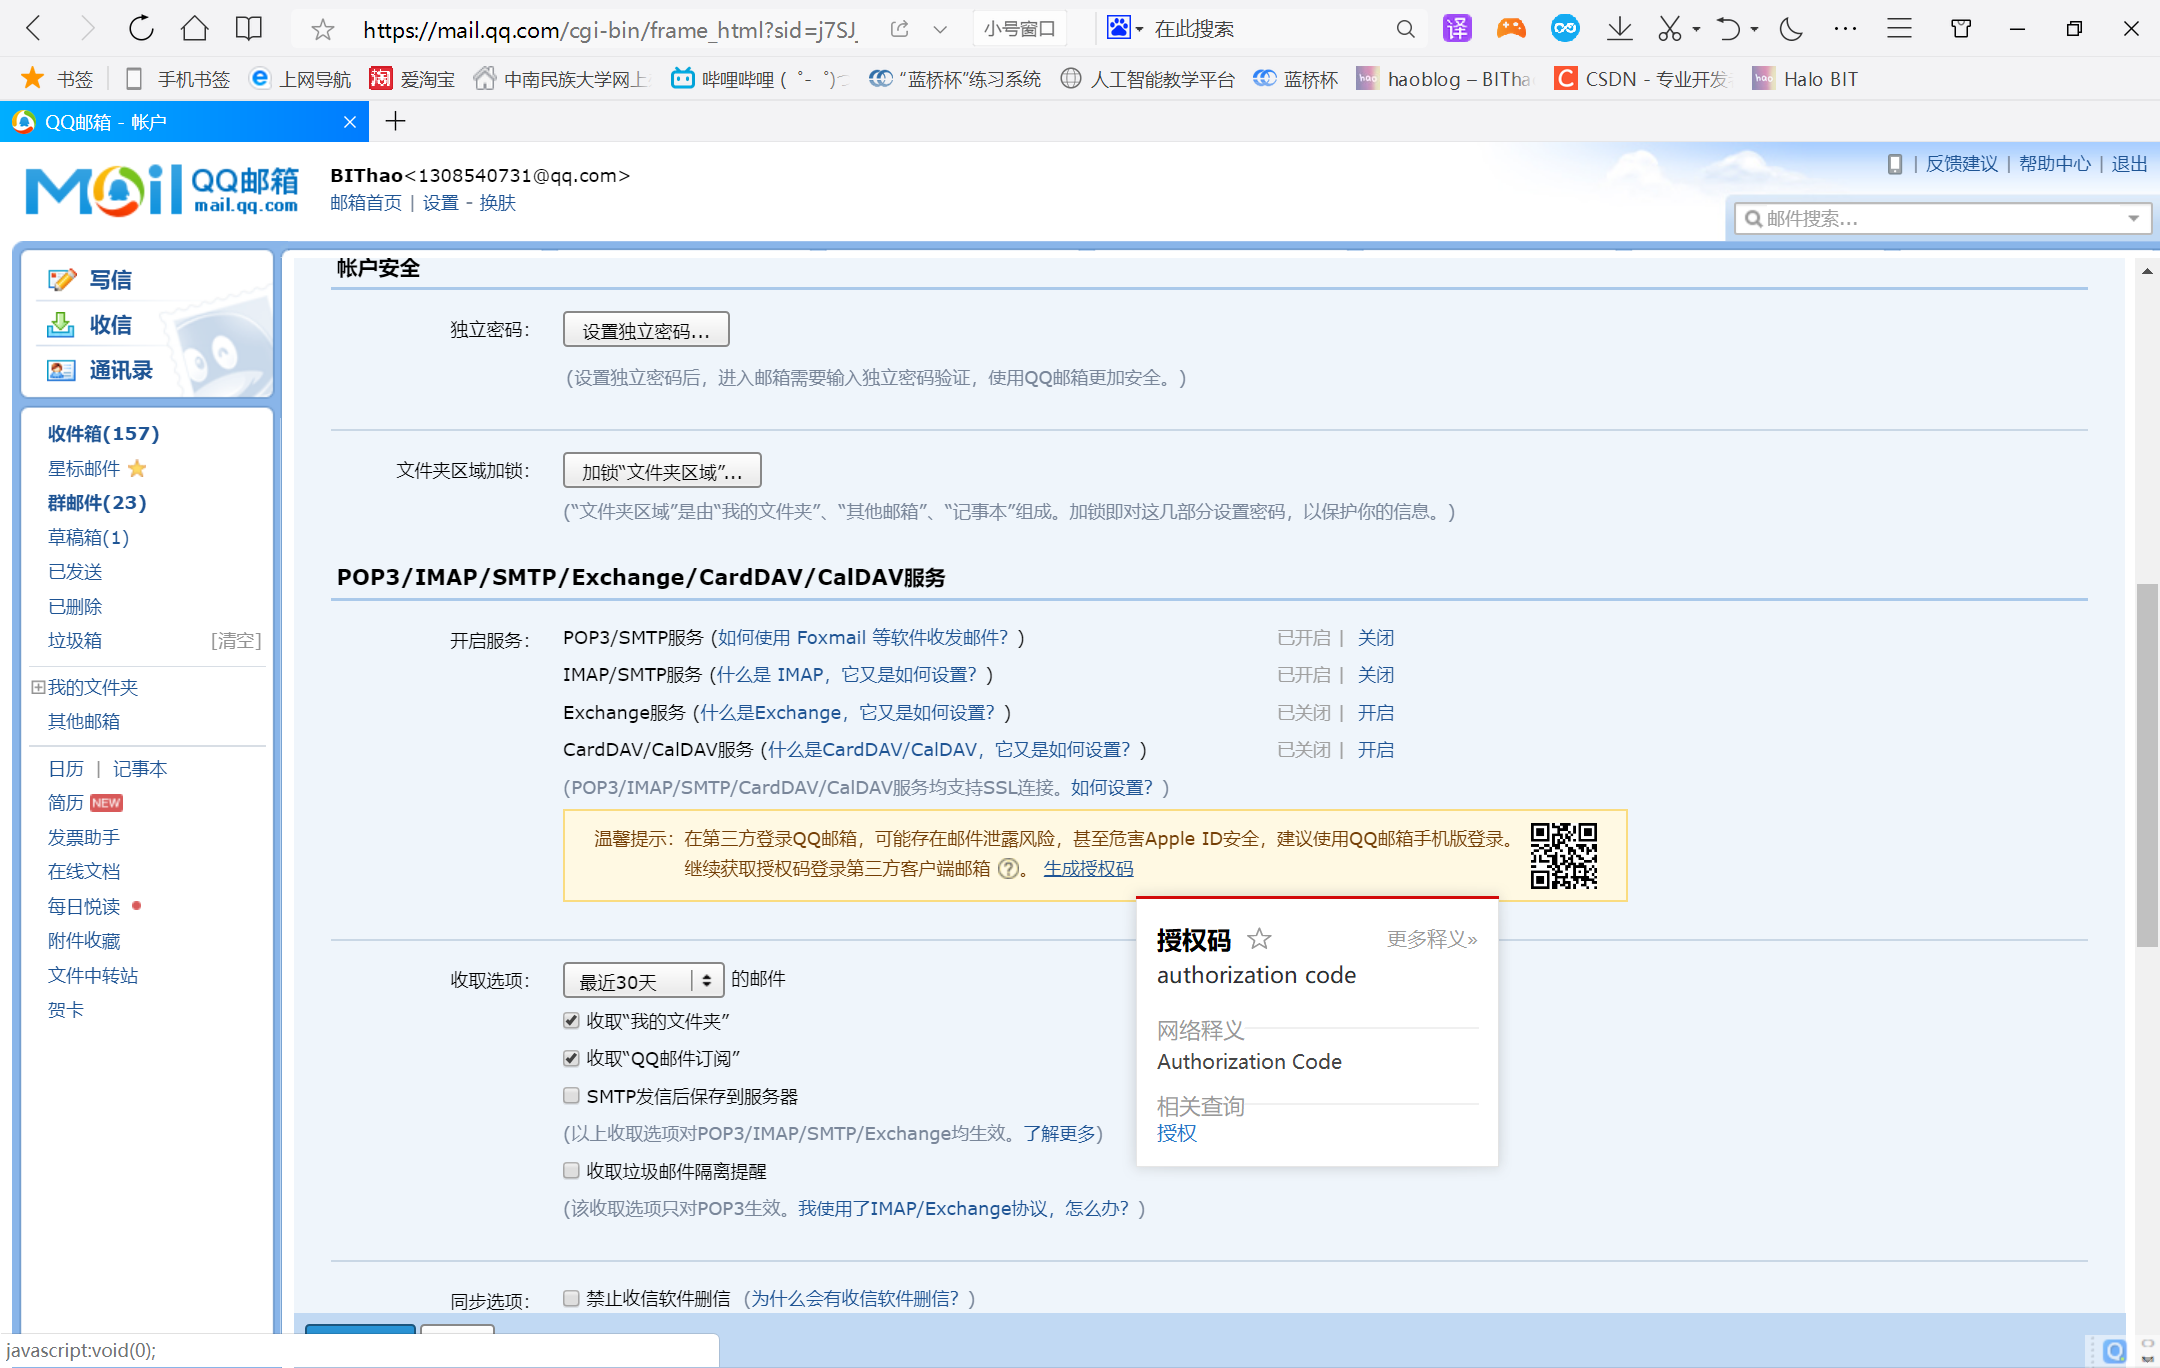The image size is (2160, 1368).
Task: Open search engine selector dropdown
Action: (x=1139, y=29)
